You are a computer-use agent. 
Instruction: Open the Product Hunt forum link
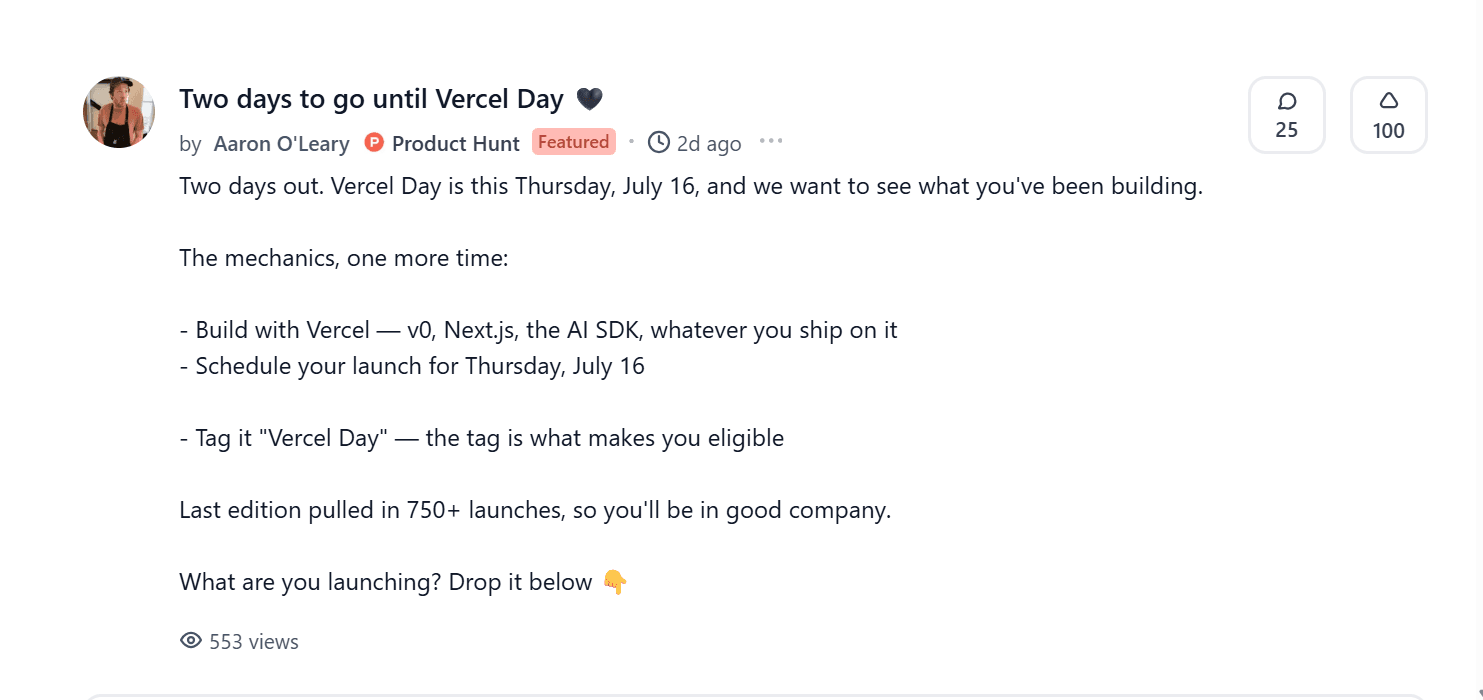456,144
